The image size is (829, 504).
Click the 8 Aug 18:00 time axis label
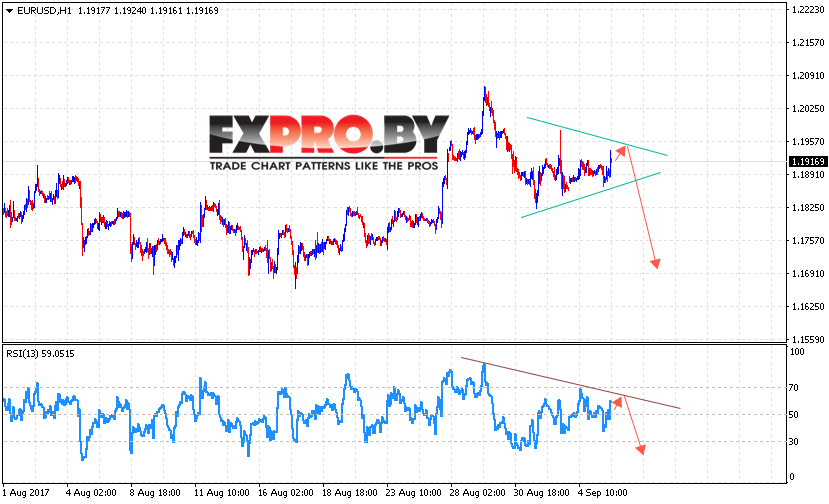155,492
